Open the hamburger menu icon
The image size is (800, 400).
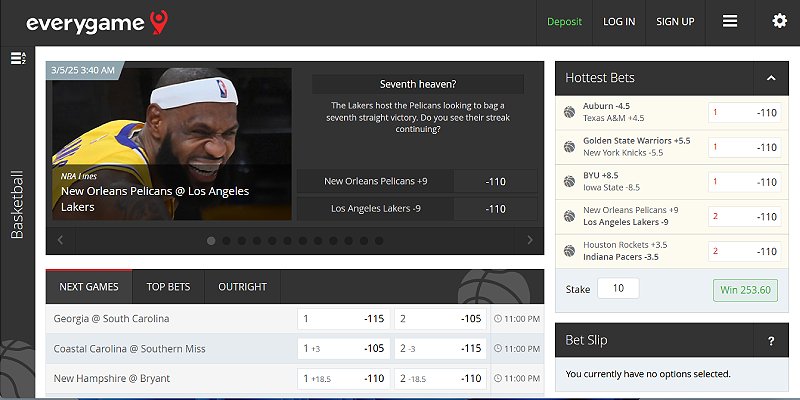[730, 21]
